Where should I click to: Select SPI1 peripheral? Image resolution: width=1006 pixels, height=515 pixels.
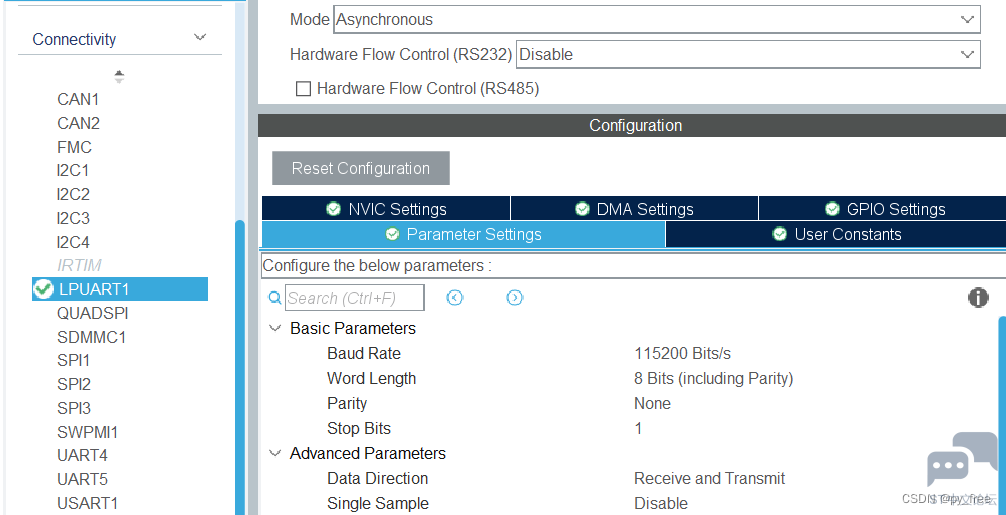[73, 360]
